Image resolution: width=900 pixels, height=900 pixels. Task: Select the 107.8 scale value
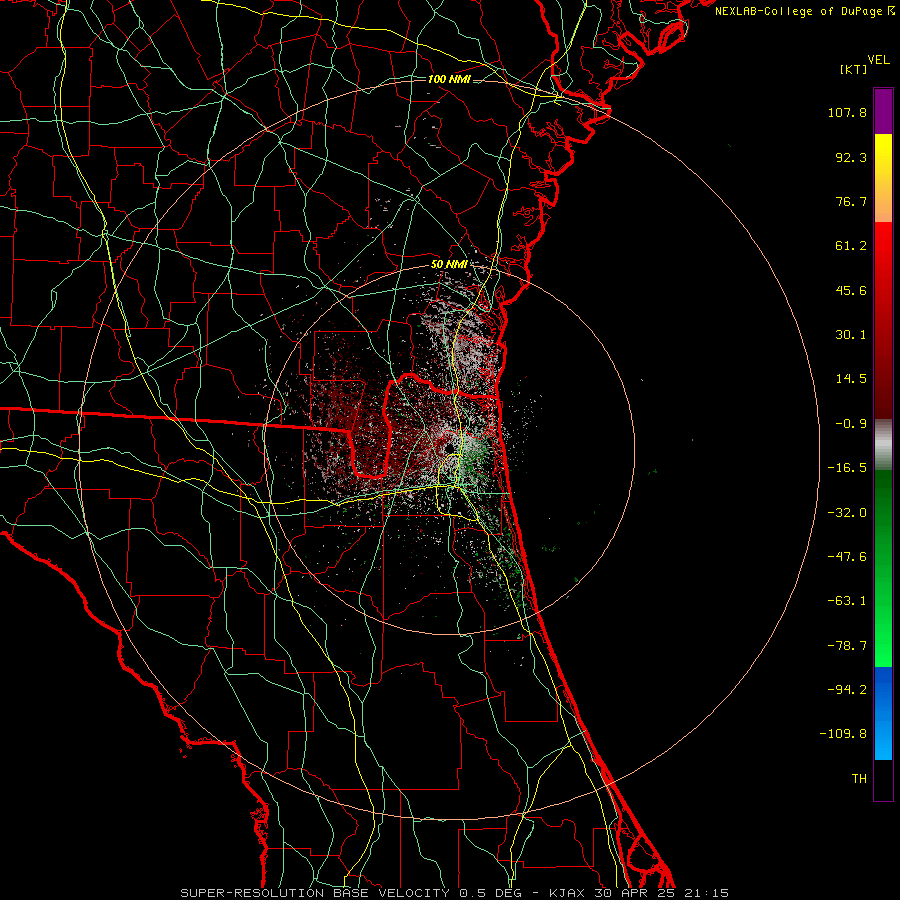point(847,112)
